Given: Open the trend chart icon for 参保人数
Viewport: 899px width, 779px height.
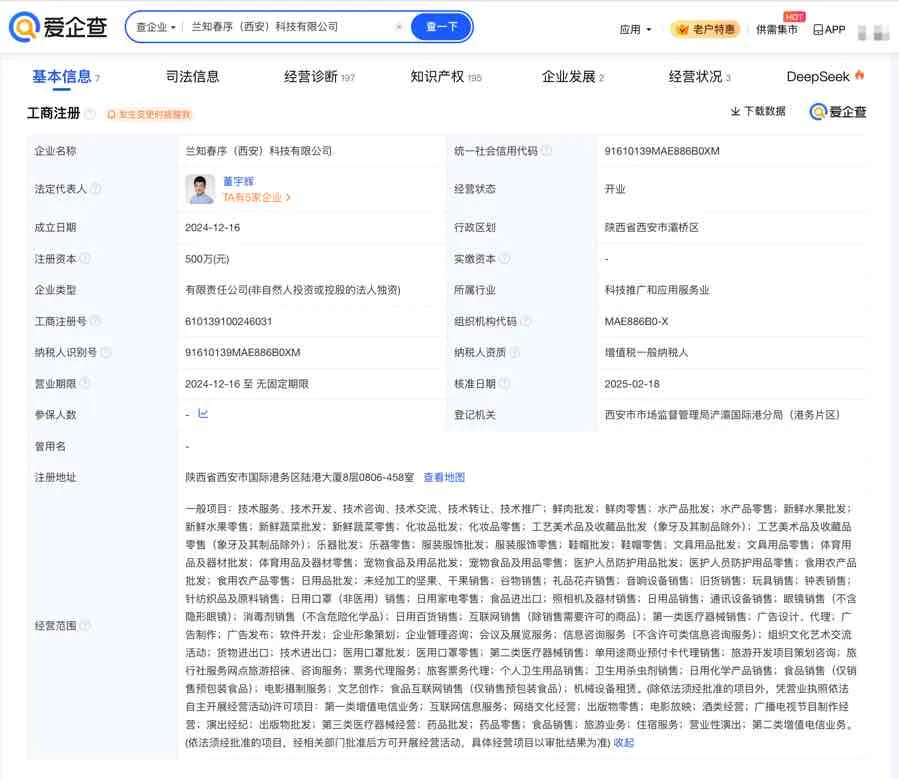Looking at the screenshot, I should pos(203,414).
